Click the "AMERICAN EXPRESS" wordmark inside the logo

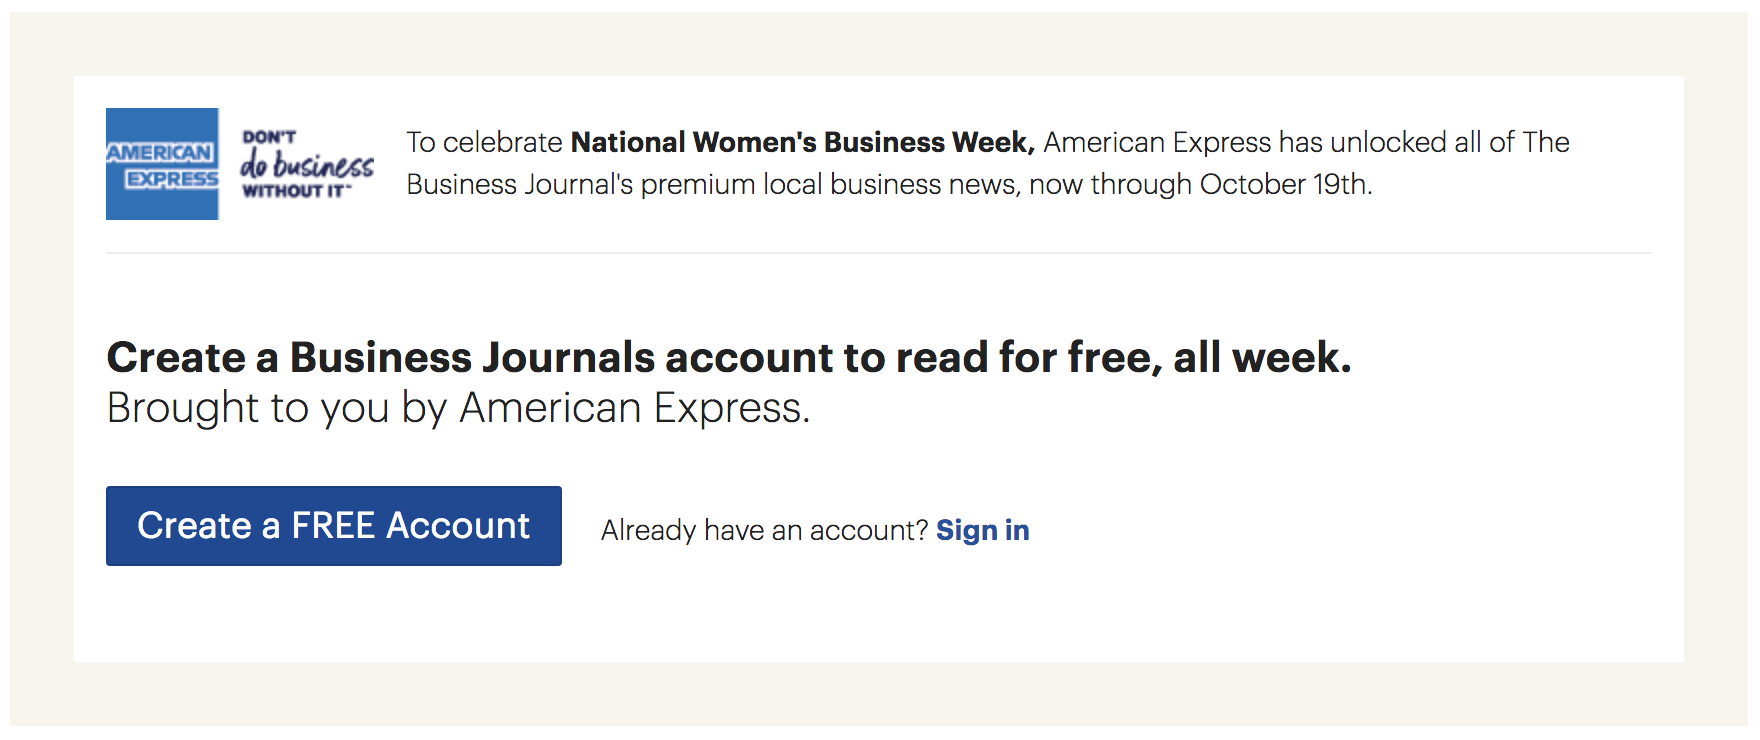(162, 163)
